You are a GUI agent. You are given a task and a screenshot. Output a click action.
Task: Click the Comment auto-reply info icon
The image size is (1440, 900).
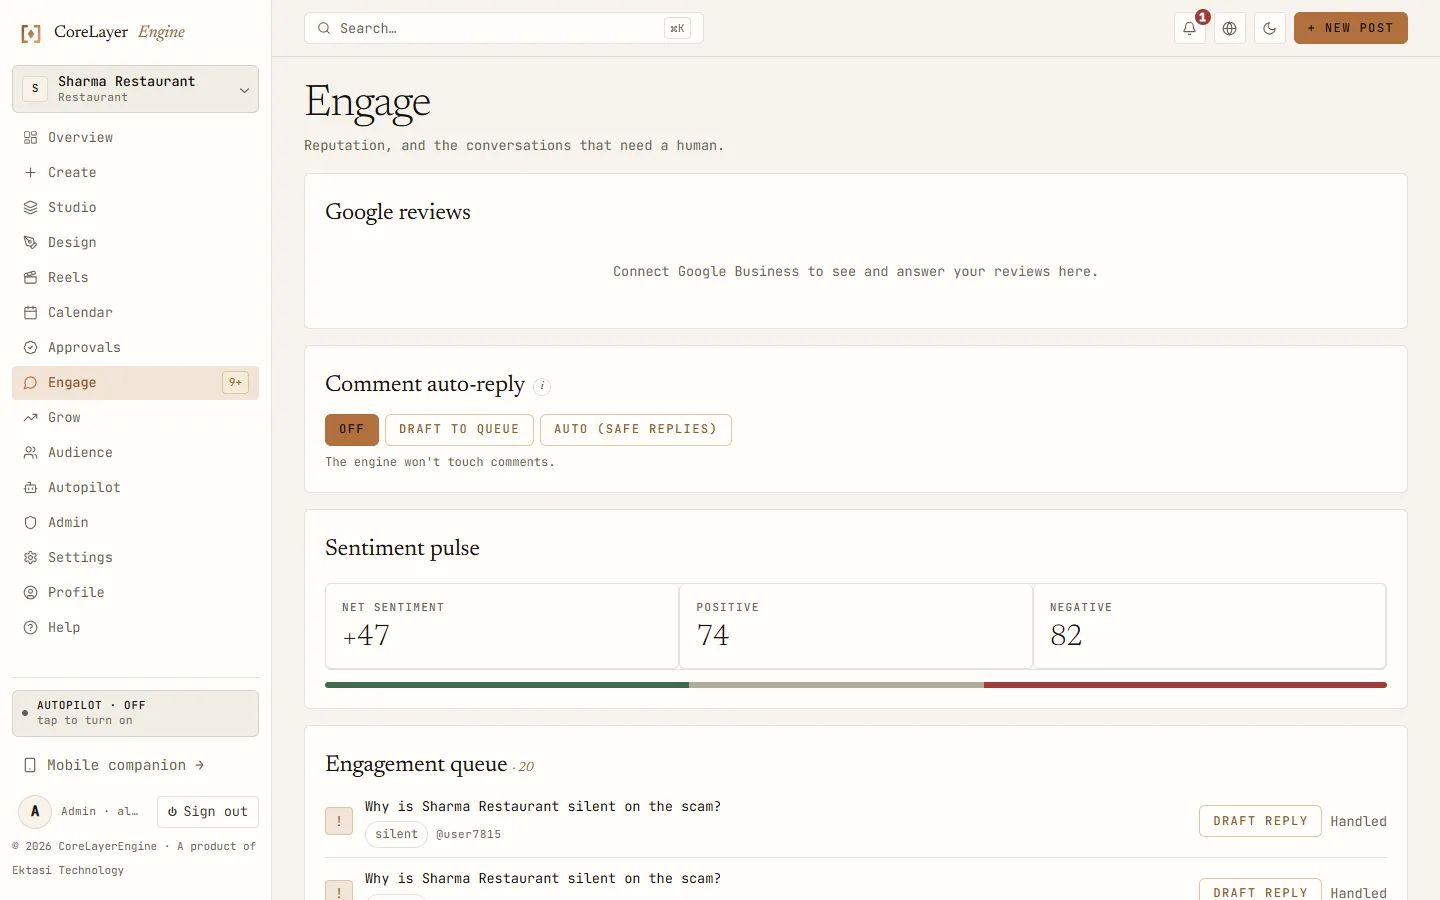(542, 386)
